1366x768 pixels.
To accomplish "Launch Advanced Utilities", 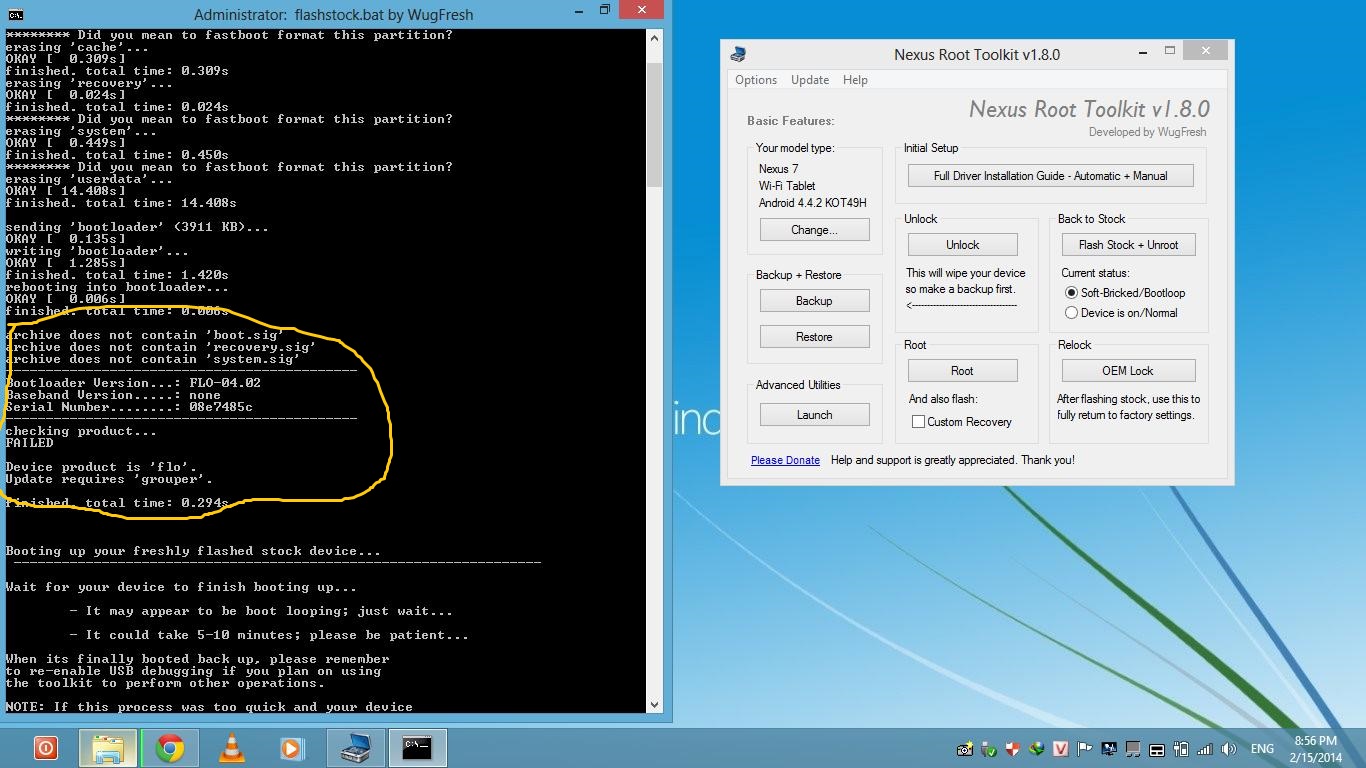I will pos(815,415).
